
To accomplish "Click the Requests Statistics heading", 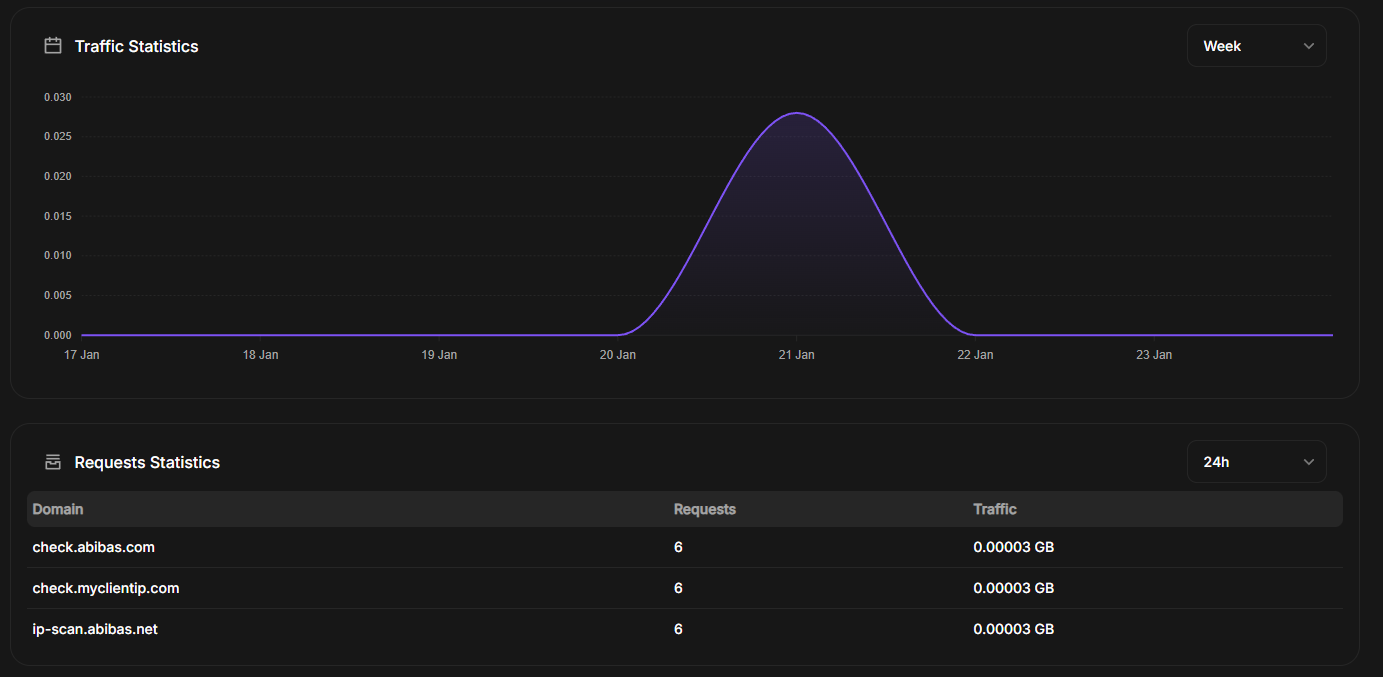I will coord(147,462).
